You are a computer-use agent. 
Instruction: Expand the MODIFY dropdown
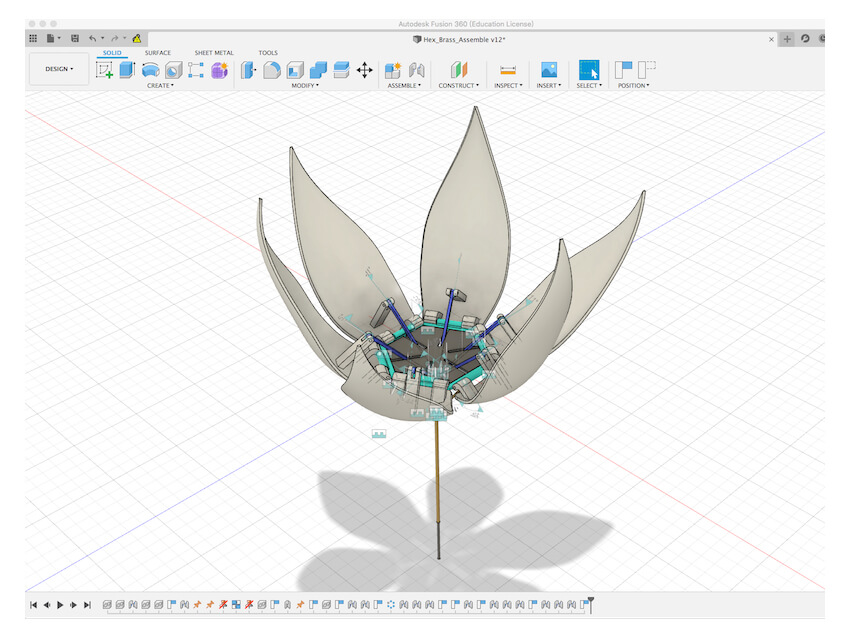pyautogui.click(x=304, y=86)
